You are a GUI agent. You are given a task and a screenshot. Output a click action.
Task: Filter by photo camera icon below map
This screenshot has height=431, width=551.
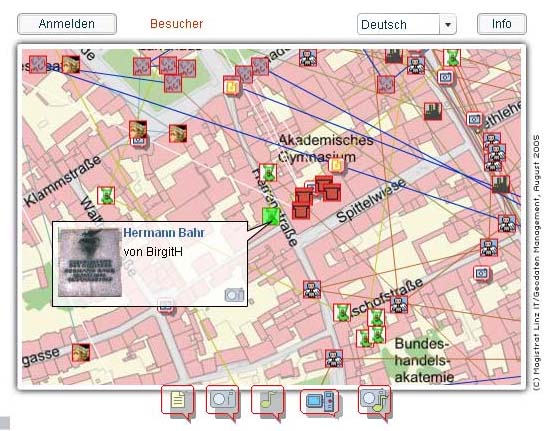(x=222, y=400)
